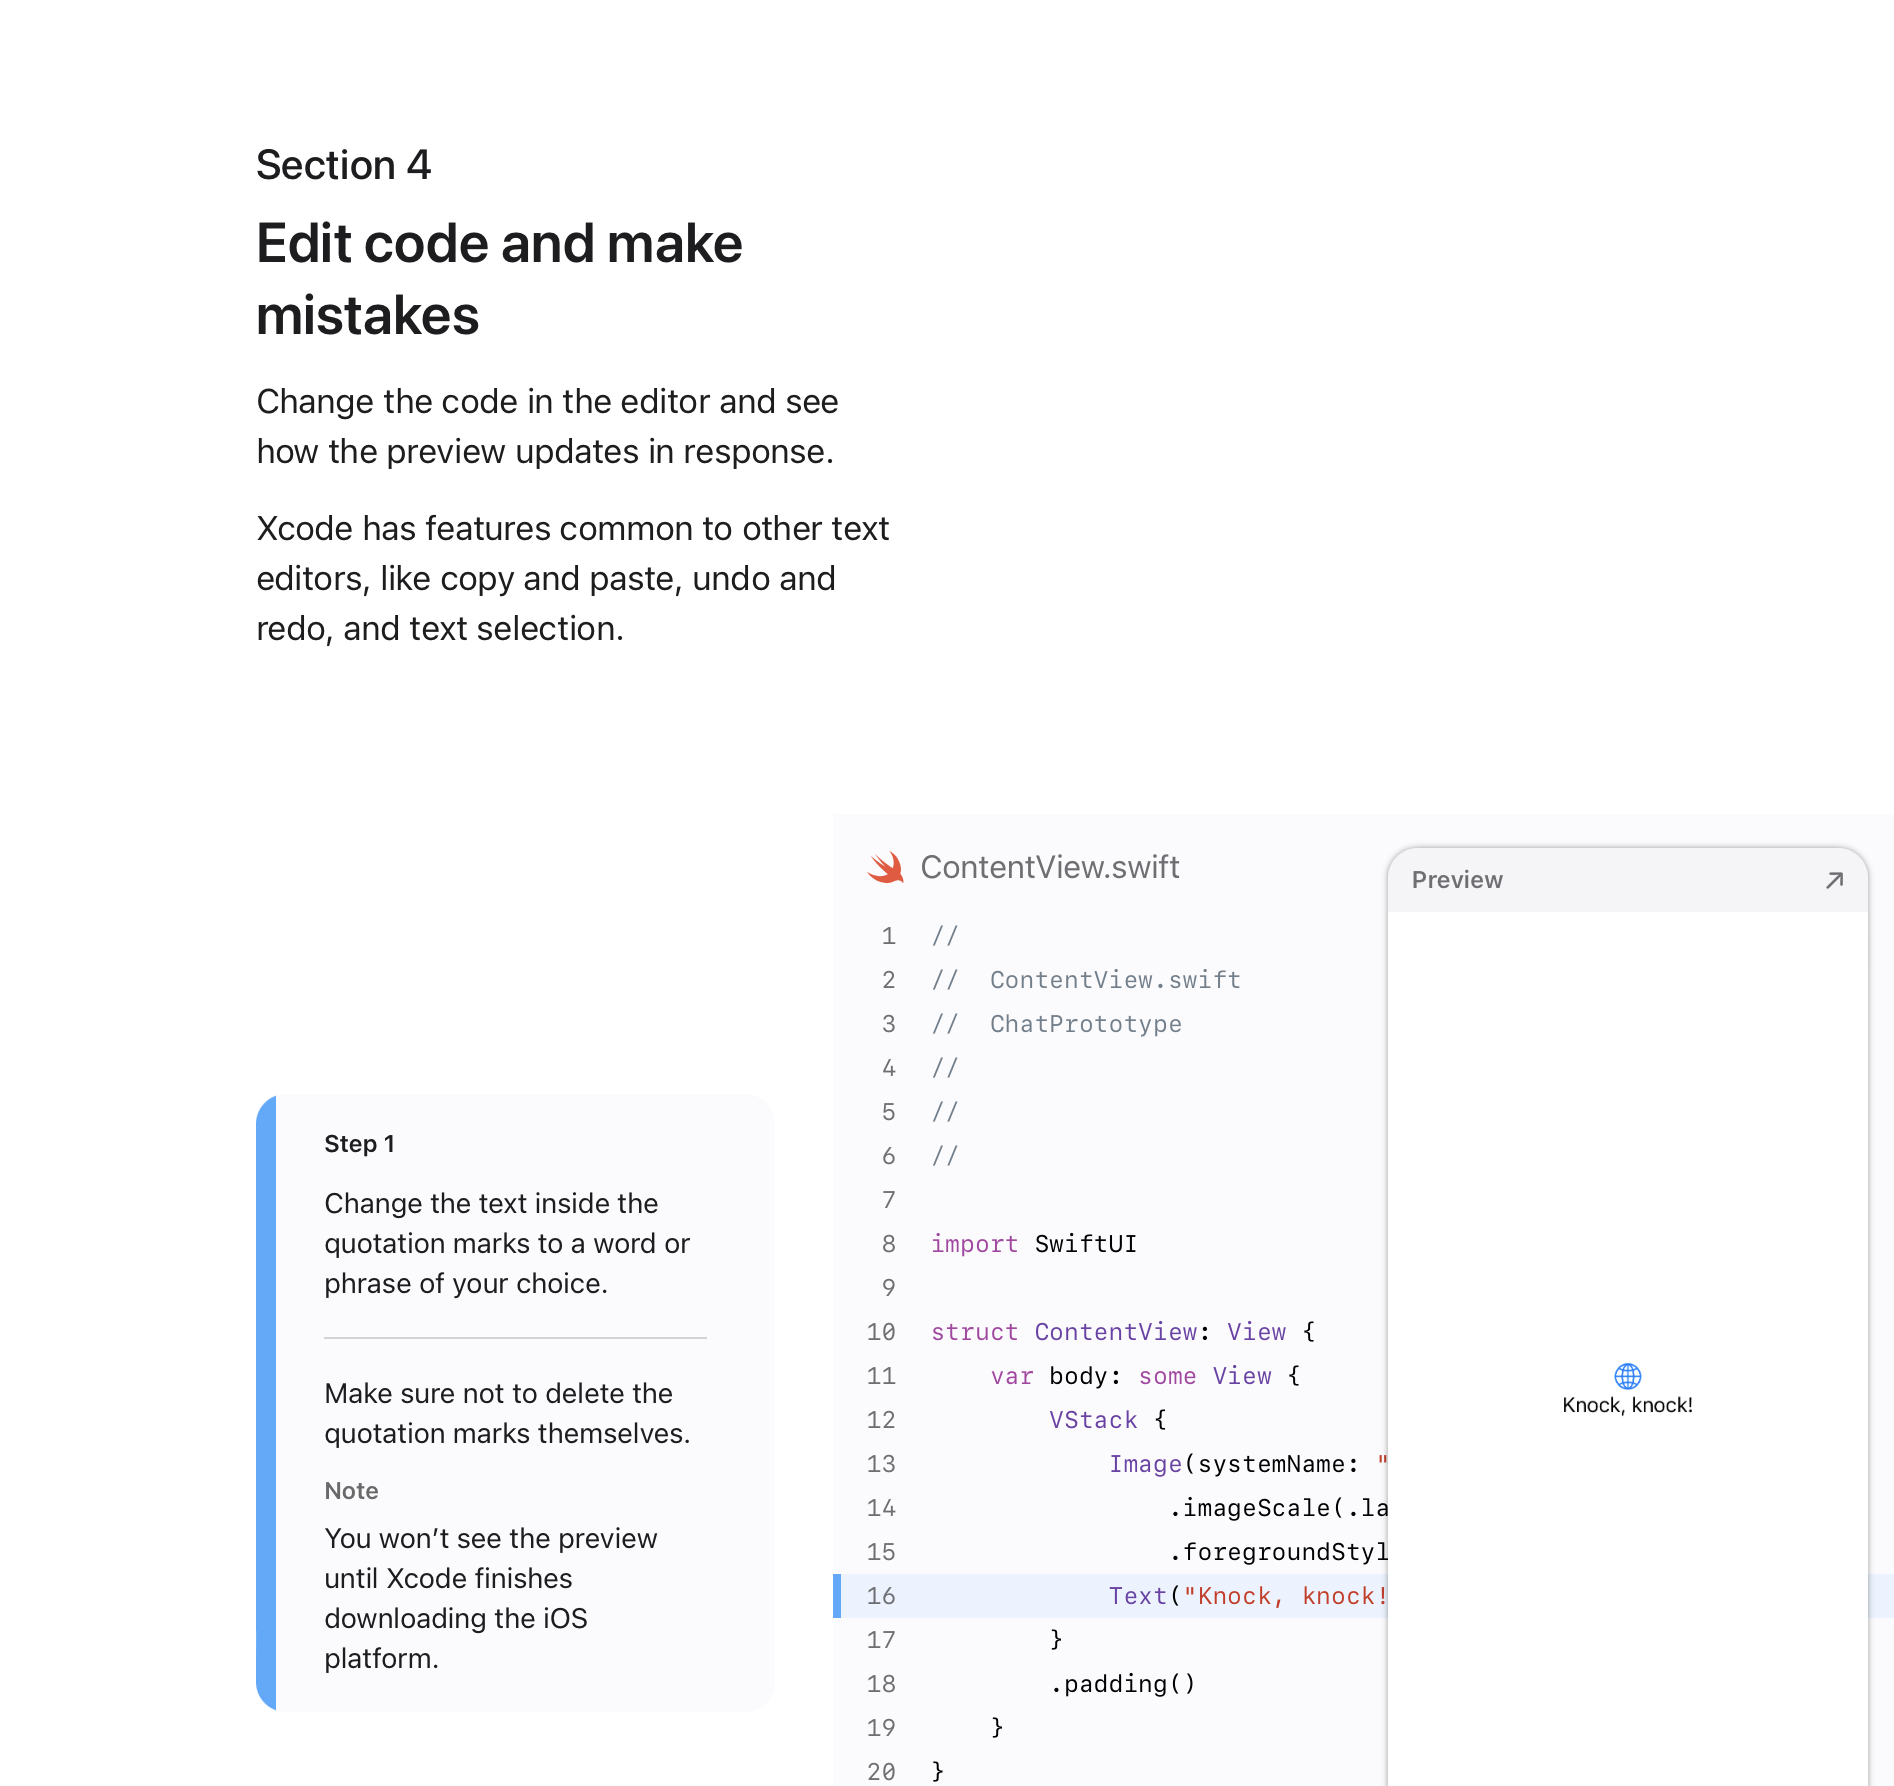1894x1786 pixels.
Task: Click 'Make sure not to delete' instruction text
Action: 507,1413
